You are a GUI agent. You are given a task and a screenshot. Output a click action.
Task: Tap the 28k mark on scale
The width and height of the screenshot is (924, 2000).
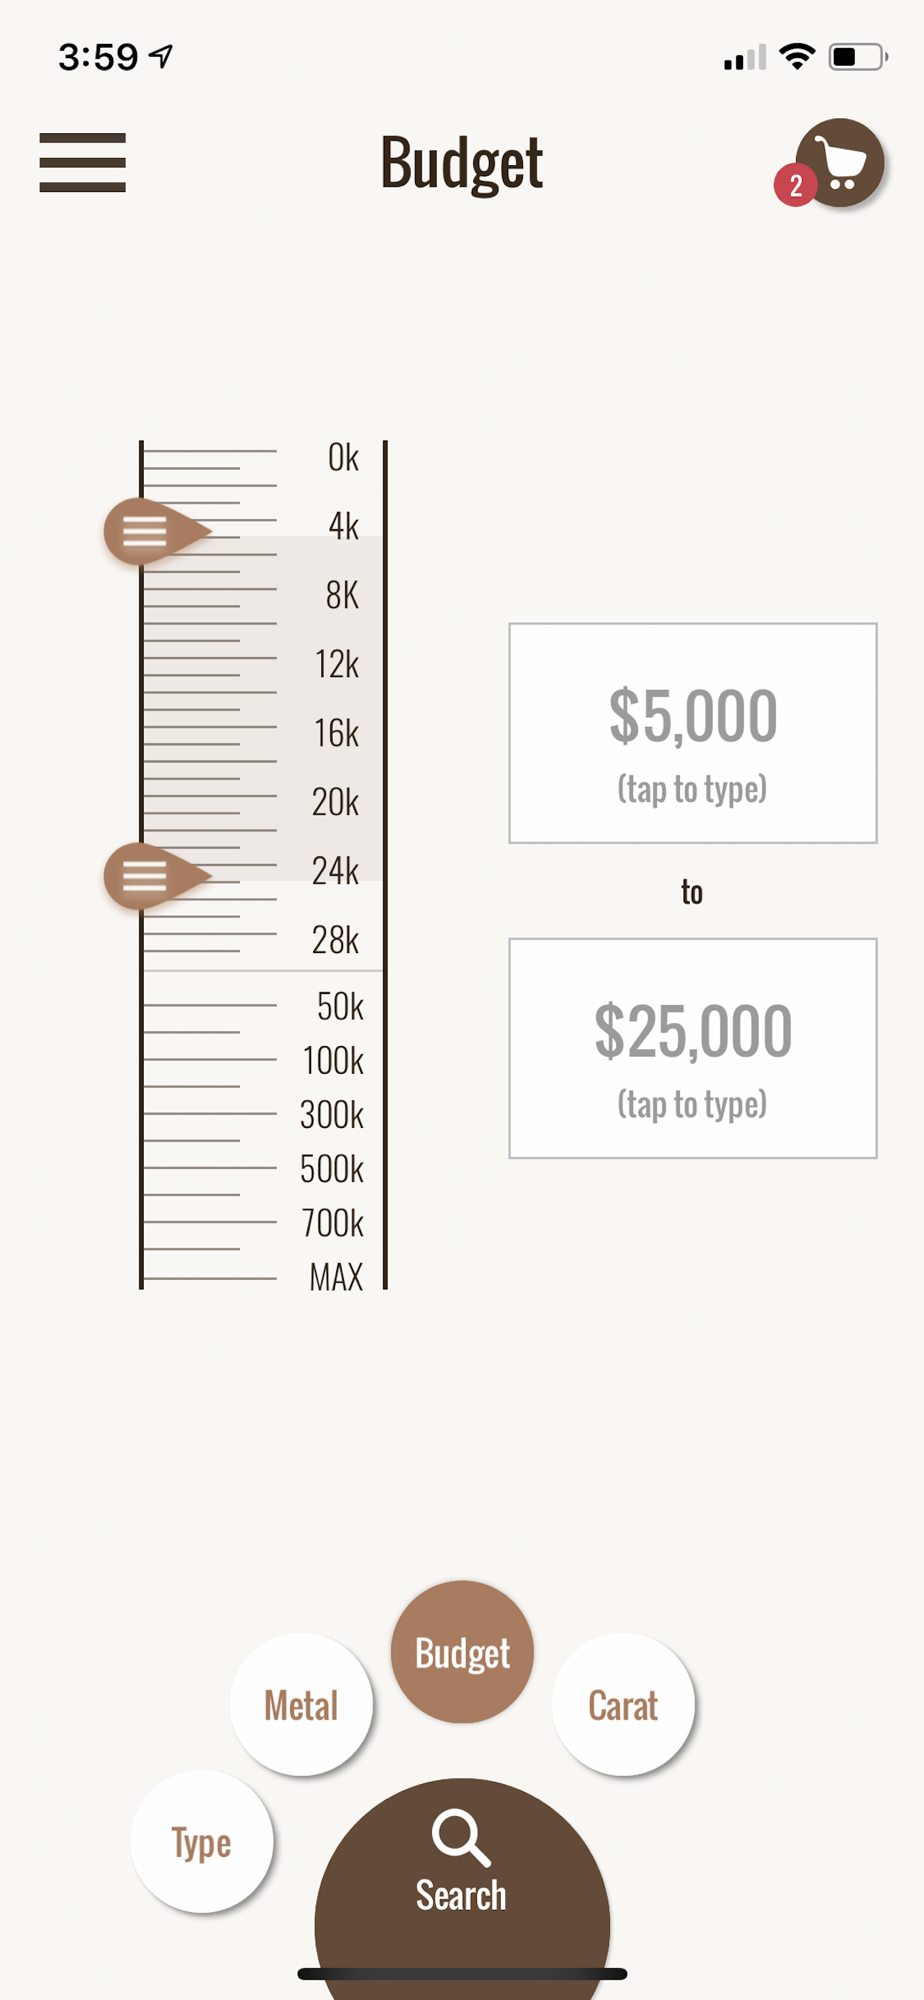point(335,940)
